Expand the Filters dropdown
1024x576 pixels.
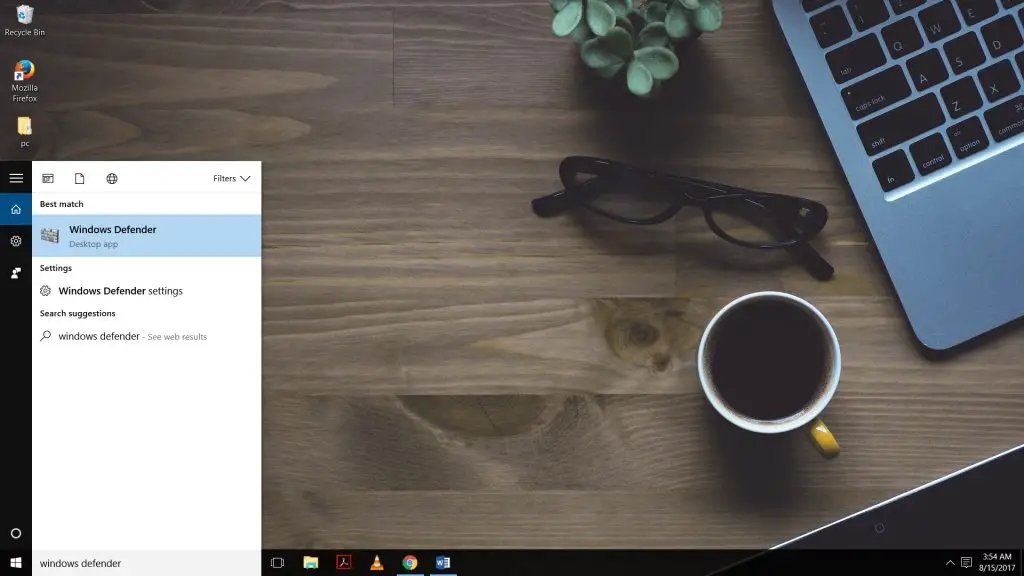coord(232,178)
